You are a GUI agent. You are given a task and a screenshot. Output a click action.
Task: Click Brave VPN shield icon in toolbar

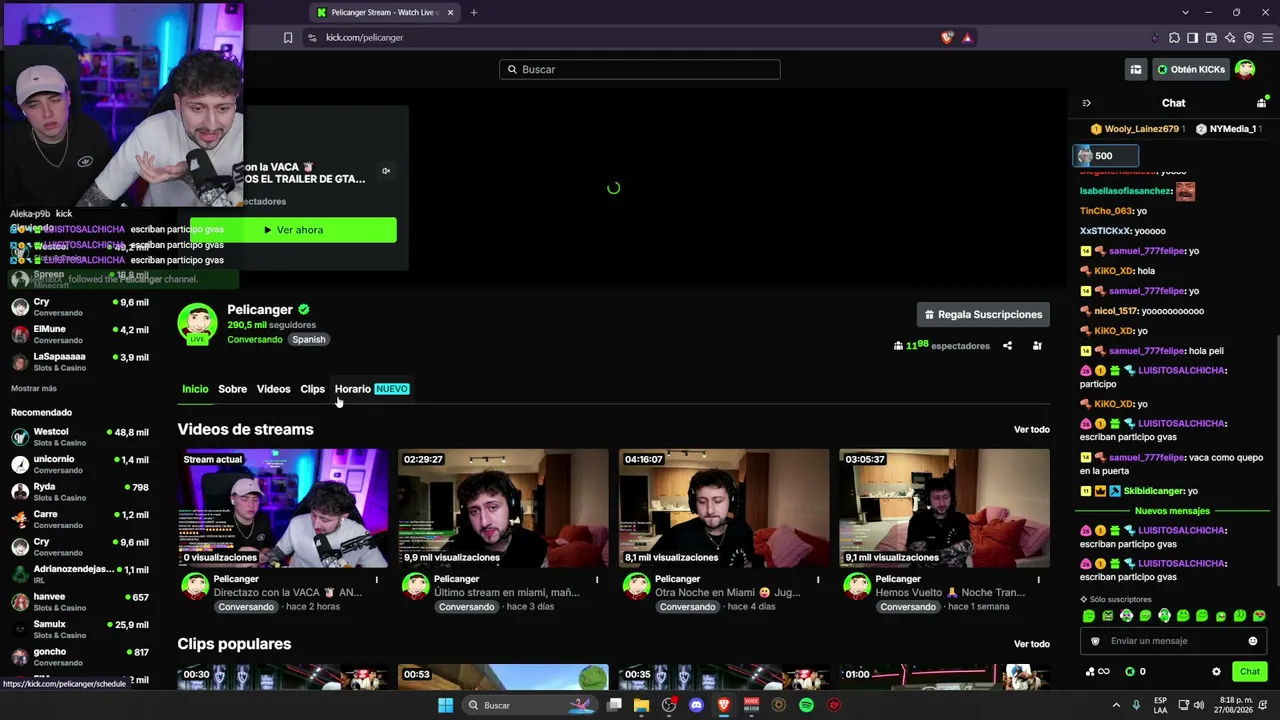point(1248,38)
